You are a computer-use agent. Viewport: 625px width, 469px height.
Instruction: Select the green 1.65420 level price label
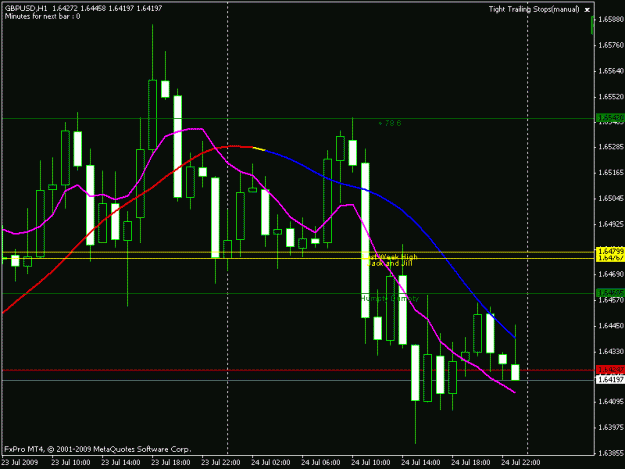pyautogui.click(x=610, y=118)
